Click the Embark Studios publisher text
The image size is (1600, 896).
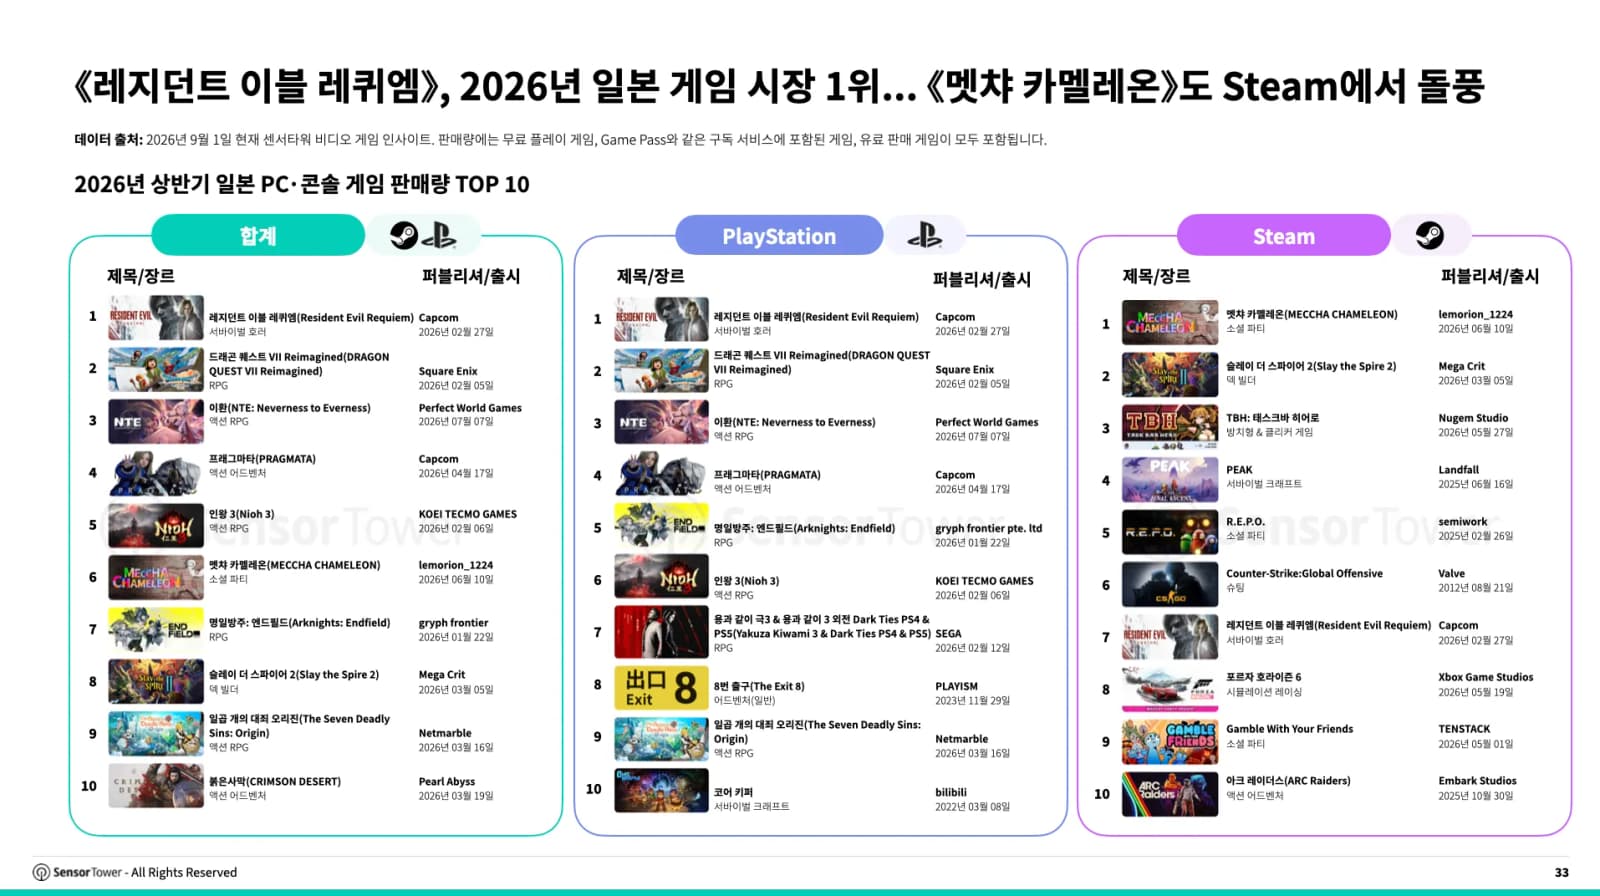pos(1477,781)
